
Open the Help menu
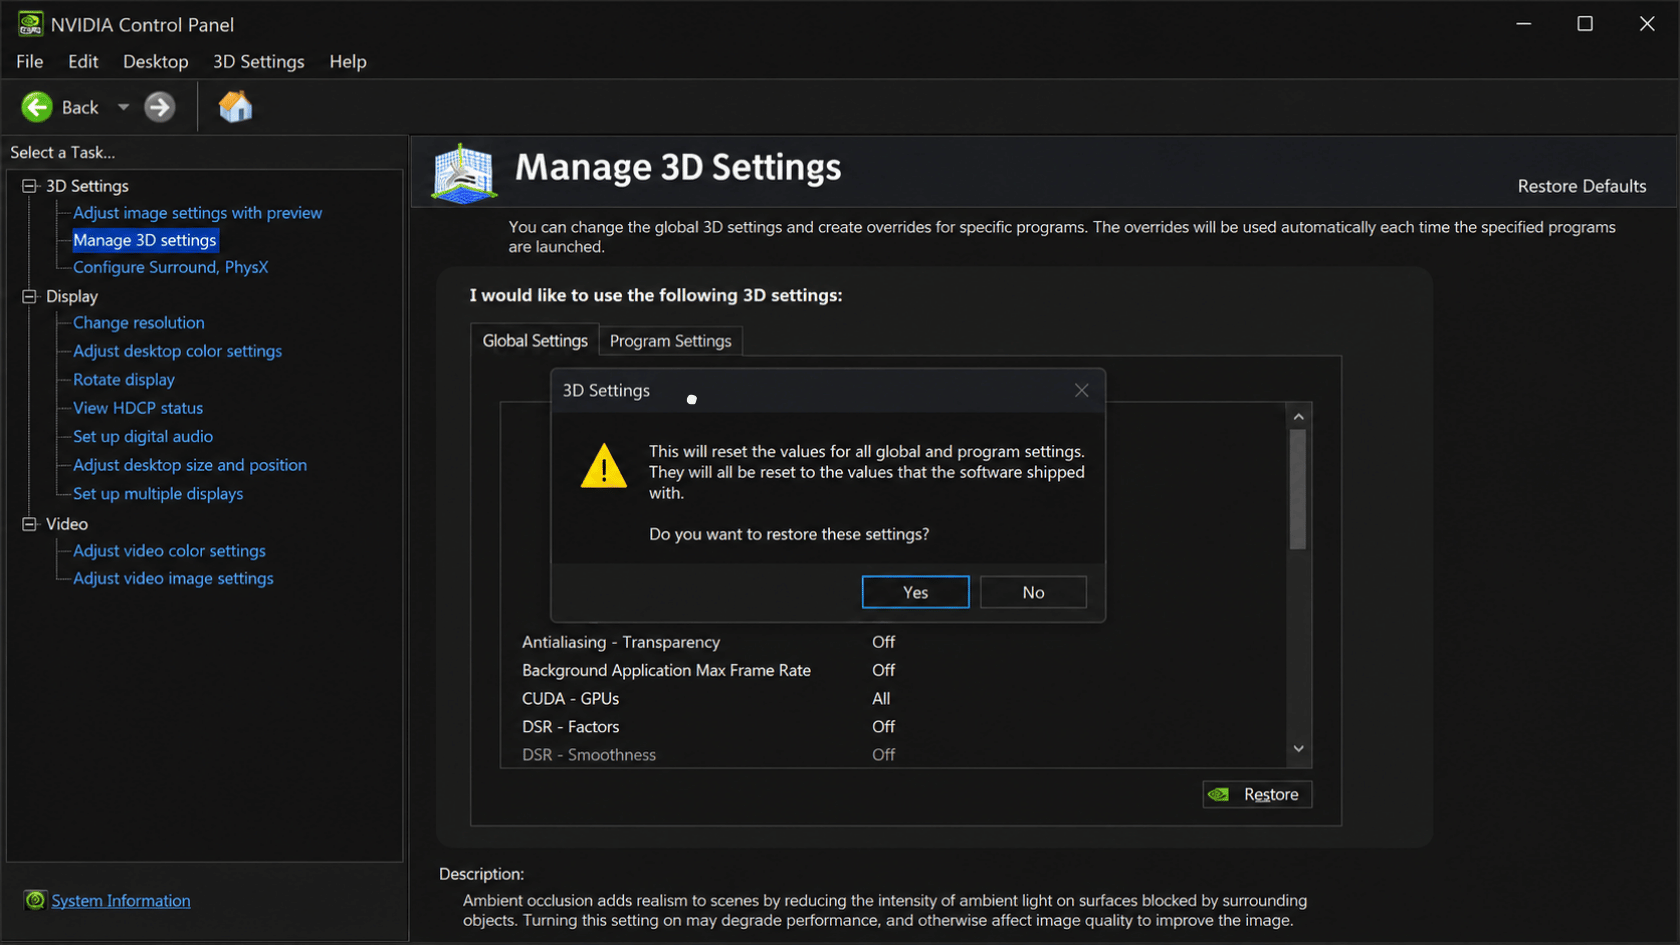[x=348, y=61]
